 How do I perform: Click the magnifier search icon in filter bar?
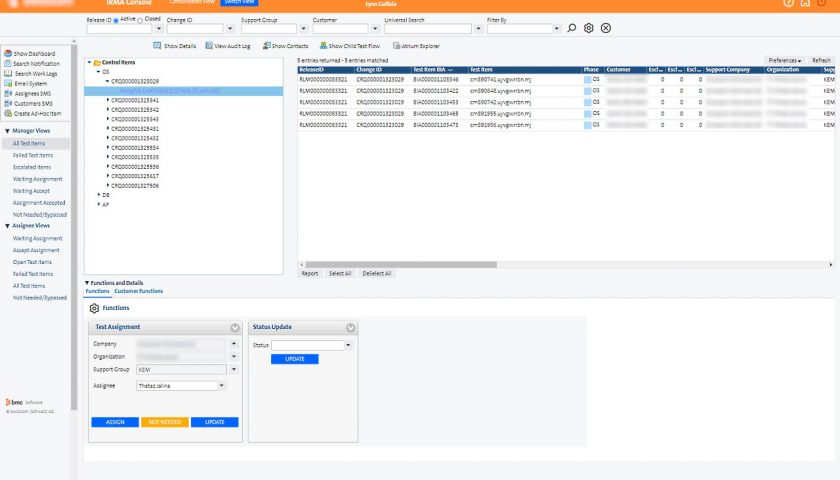click(572, 28)
